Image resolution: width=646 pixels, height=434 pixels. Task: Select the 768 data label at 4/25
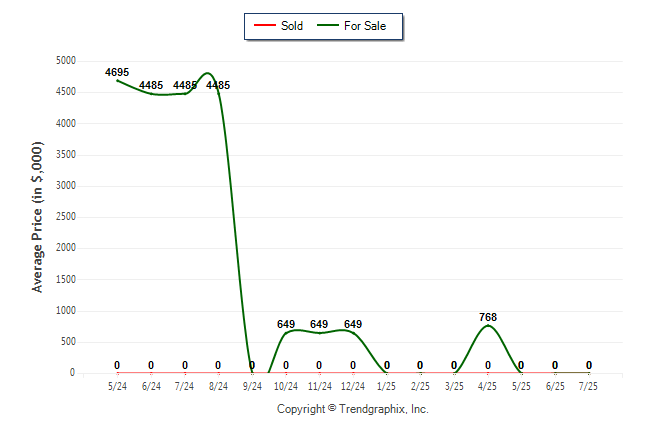tap(488, 317)
